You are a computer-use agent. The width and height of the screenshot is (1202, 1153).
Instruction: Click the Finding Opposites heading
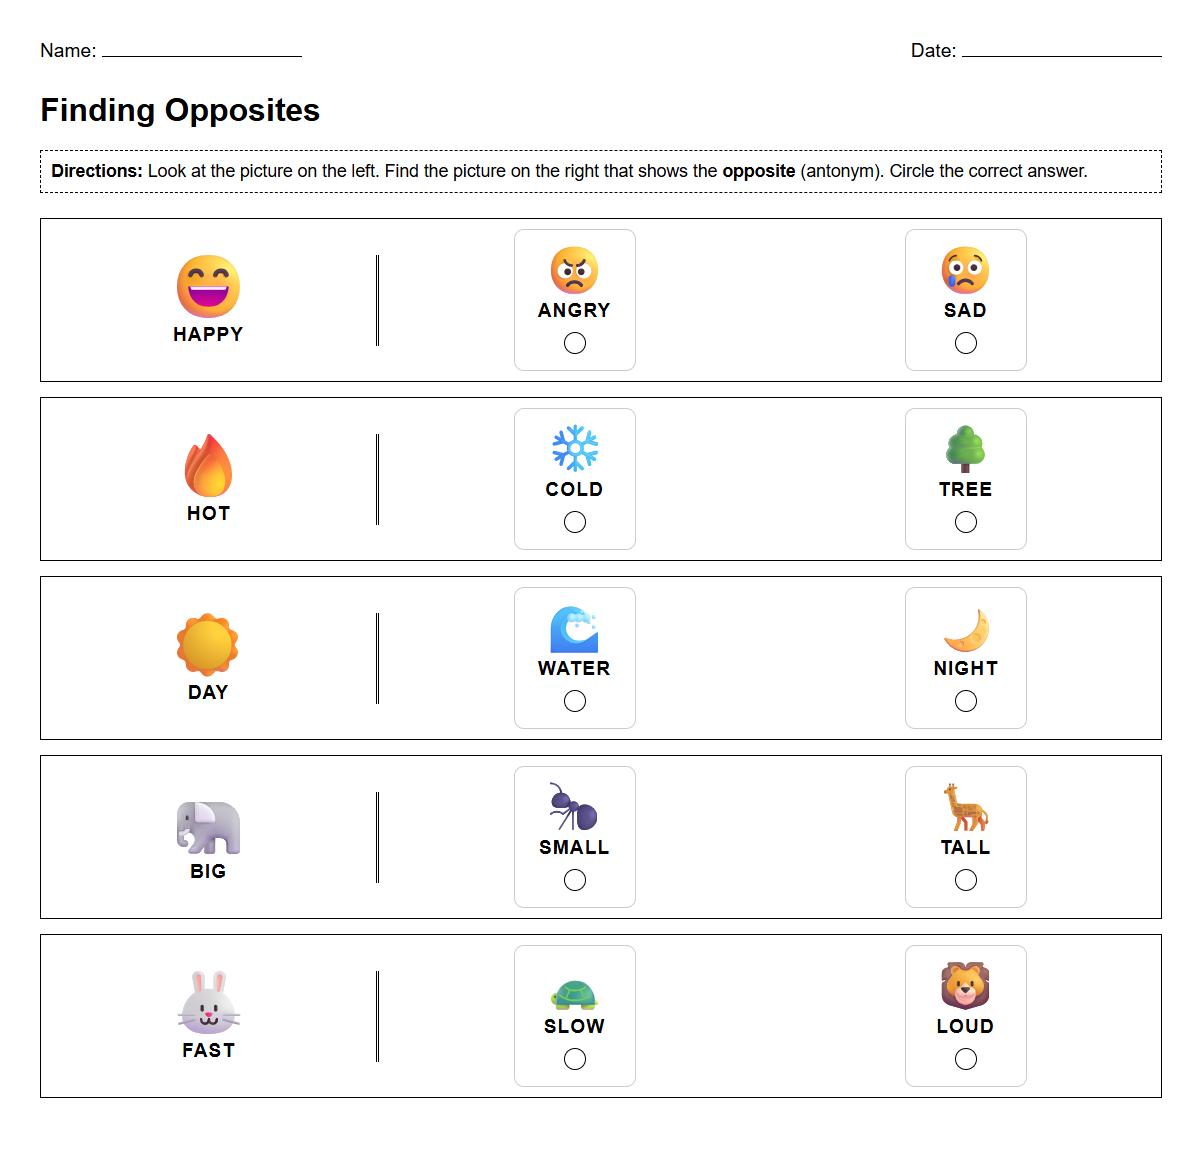[180, 110]
